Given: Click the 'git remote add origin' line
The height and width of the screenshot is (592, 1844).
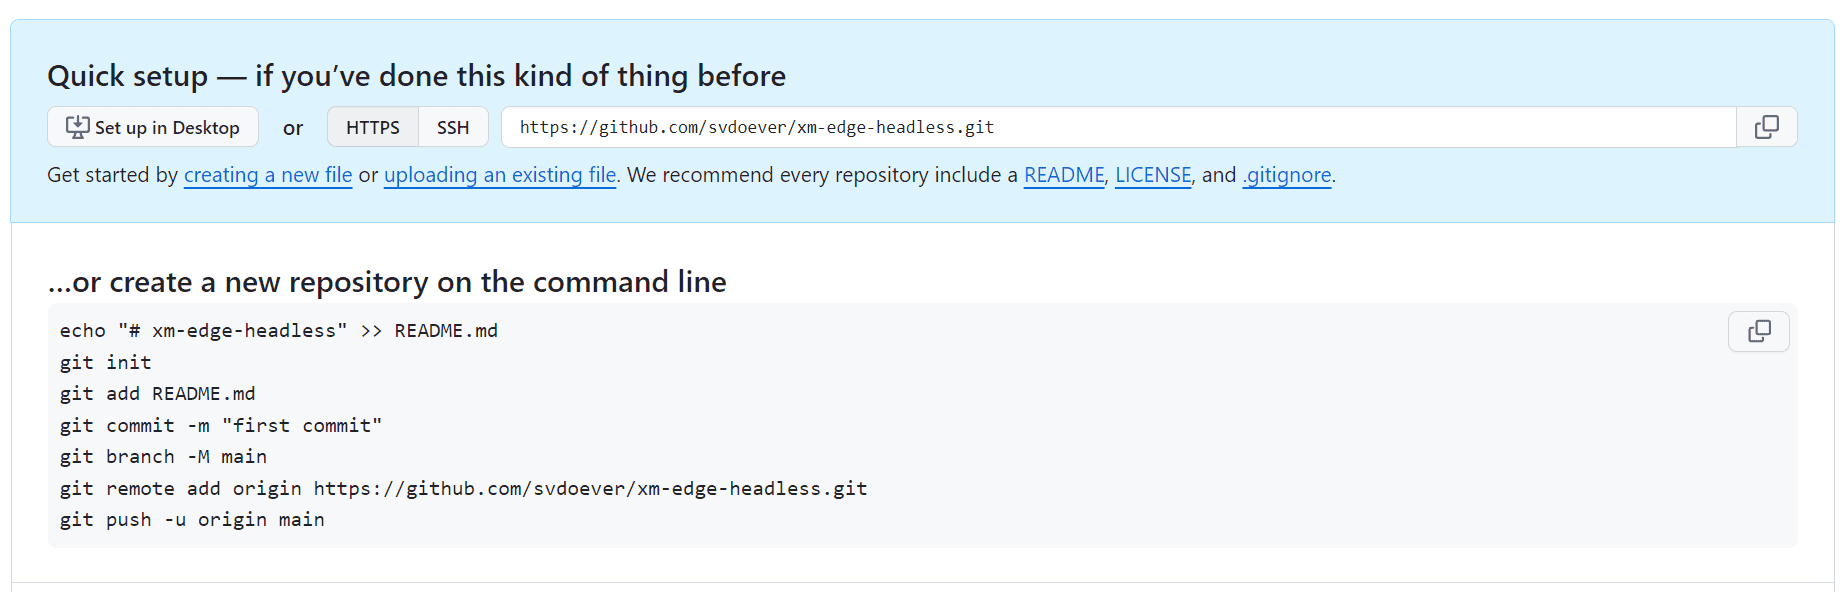Looking at the screenshot, I should 463,488.
